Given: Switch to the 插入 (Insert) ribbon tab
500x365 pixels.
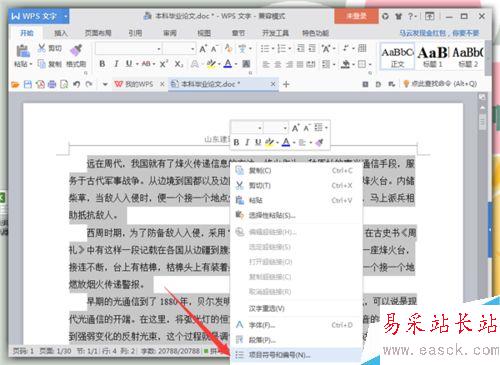Looking at the screenshot, I should pos(61,33).
